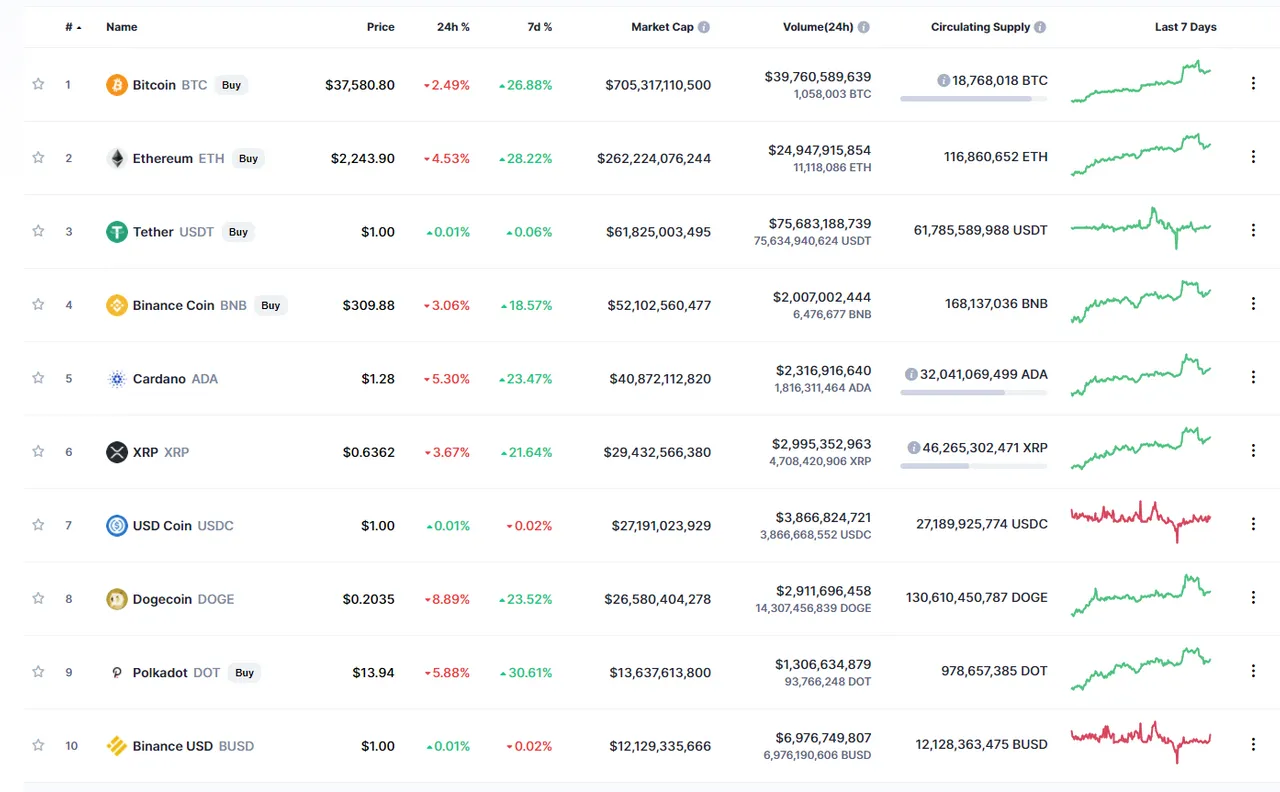Toggle the USD Coin watchlist star
Image resolution: width=1280 pixels, height=792 pixels.
click(x=38, y=524)
